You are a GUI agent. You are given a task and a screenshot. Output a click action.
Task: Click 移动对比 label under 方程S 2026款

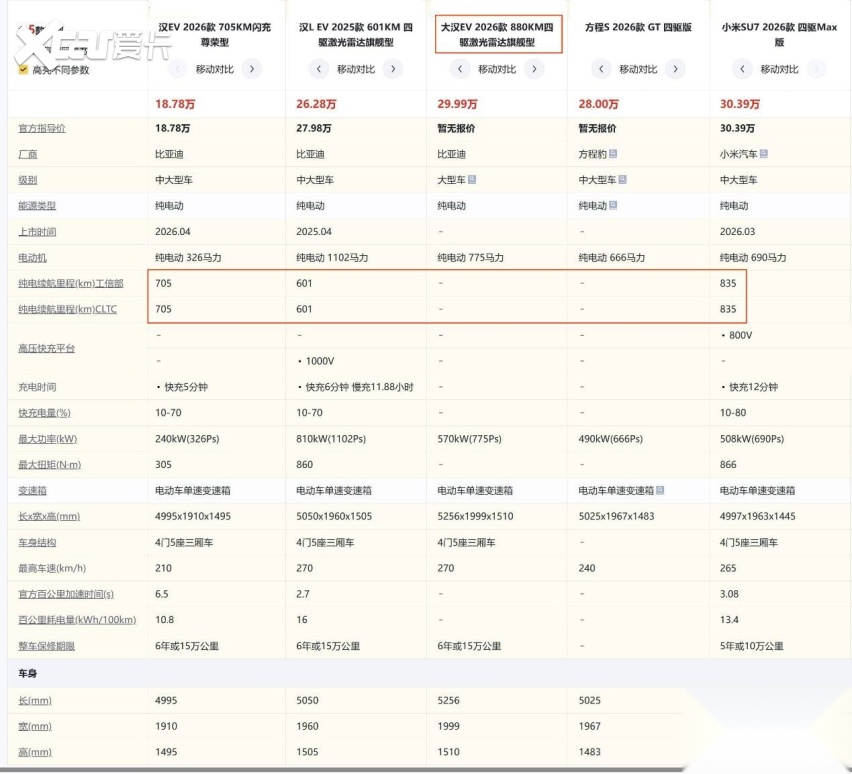tap(638, 69)
